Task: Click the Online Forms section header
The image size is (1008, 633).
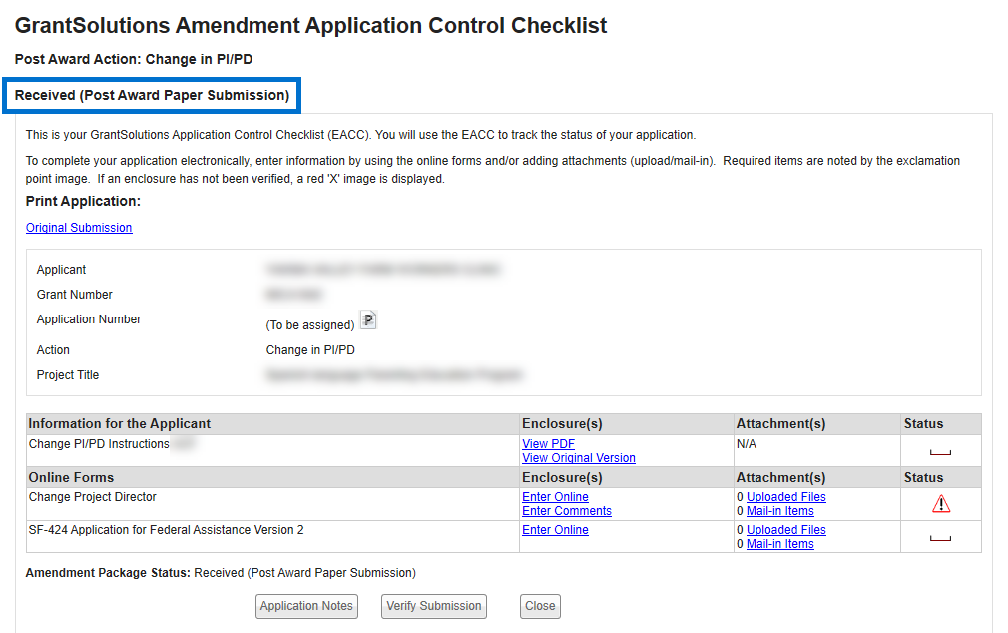Action: pos(71,478)
